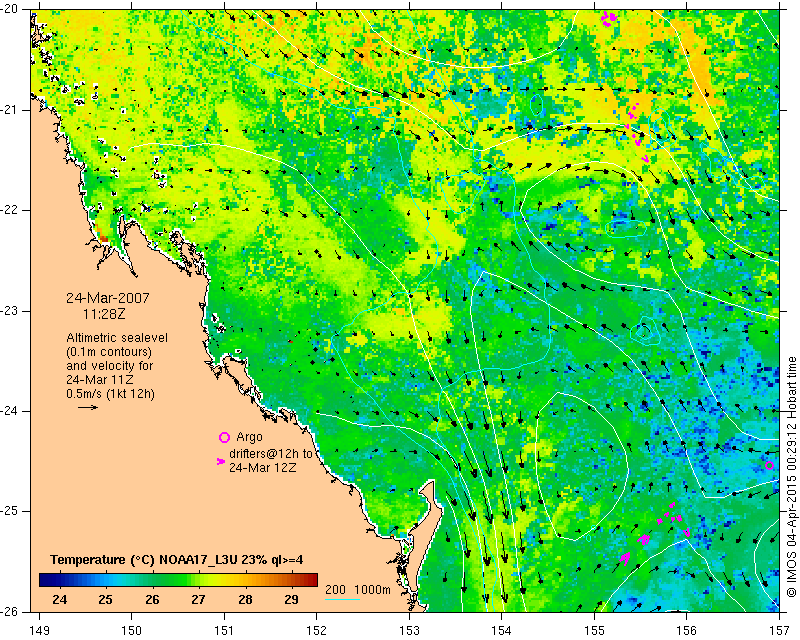Viewport: 800px width, 640px height.
Task: Click the latitude axis label '-23'
Action: (x=10, y=311)
